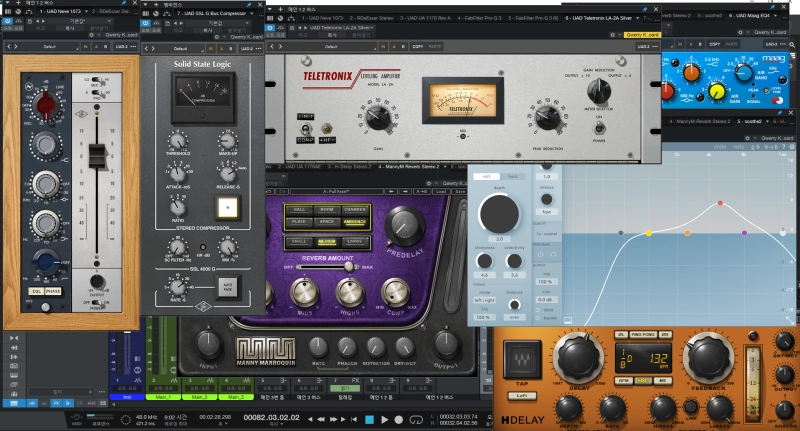Select the Chamber reverb type
Image resolution: width=800 pixels, height=431 pixels.
[x=356, y=210]
